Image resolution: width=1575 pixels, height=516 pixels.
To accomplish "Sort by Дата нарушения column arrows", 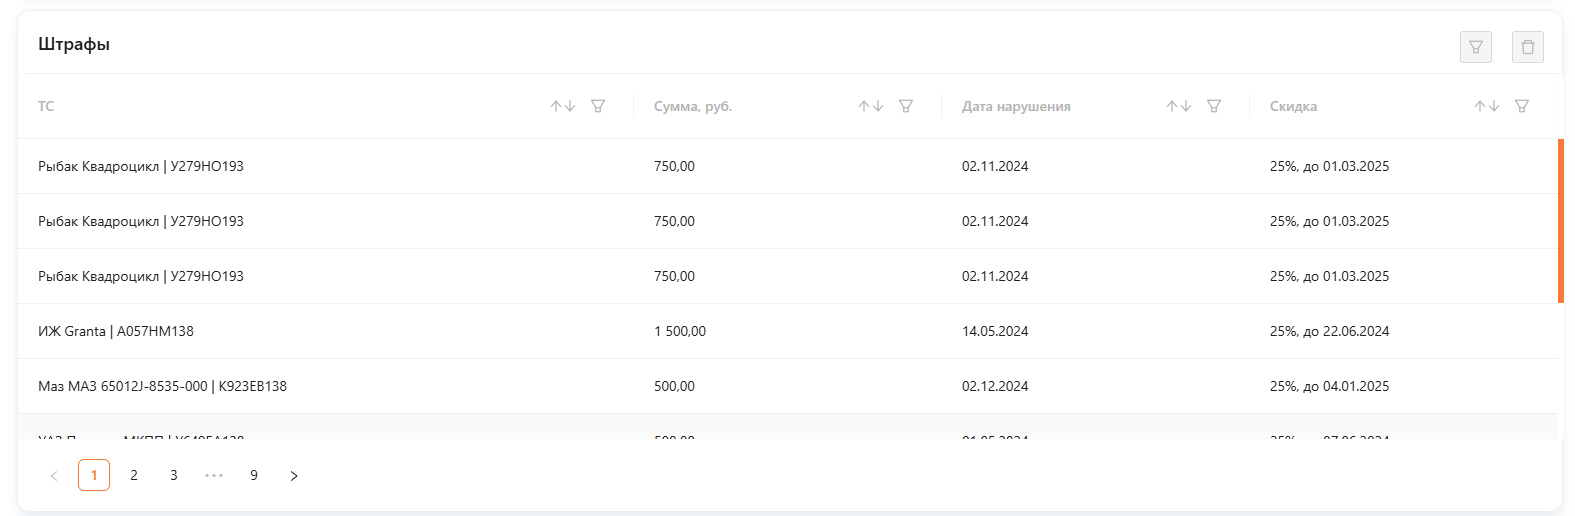I will pos(1179,106).
